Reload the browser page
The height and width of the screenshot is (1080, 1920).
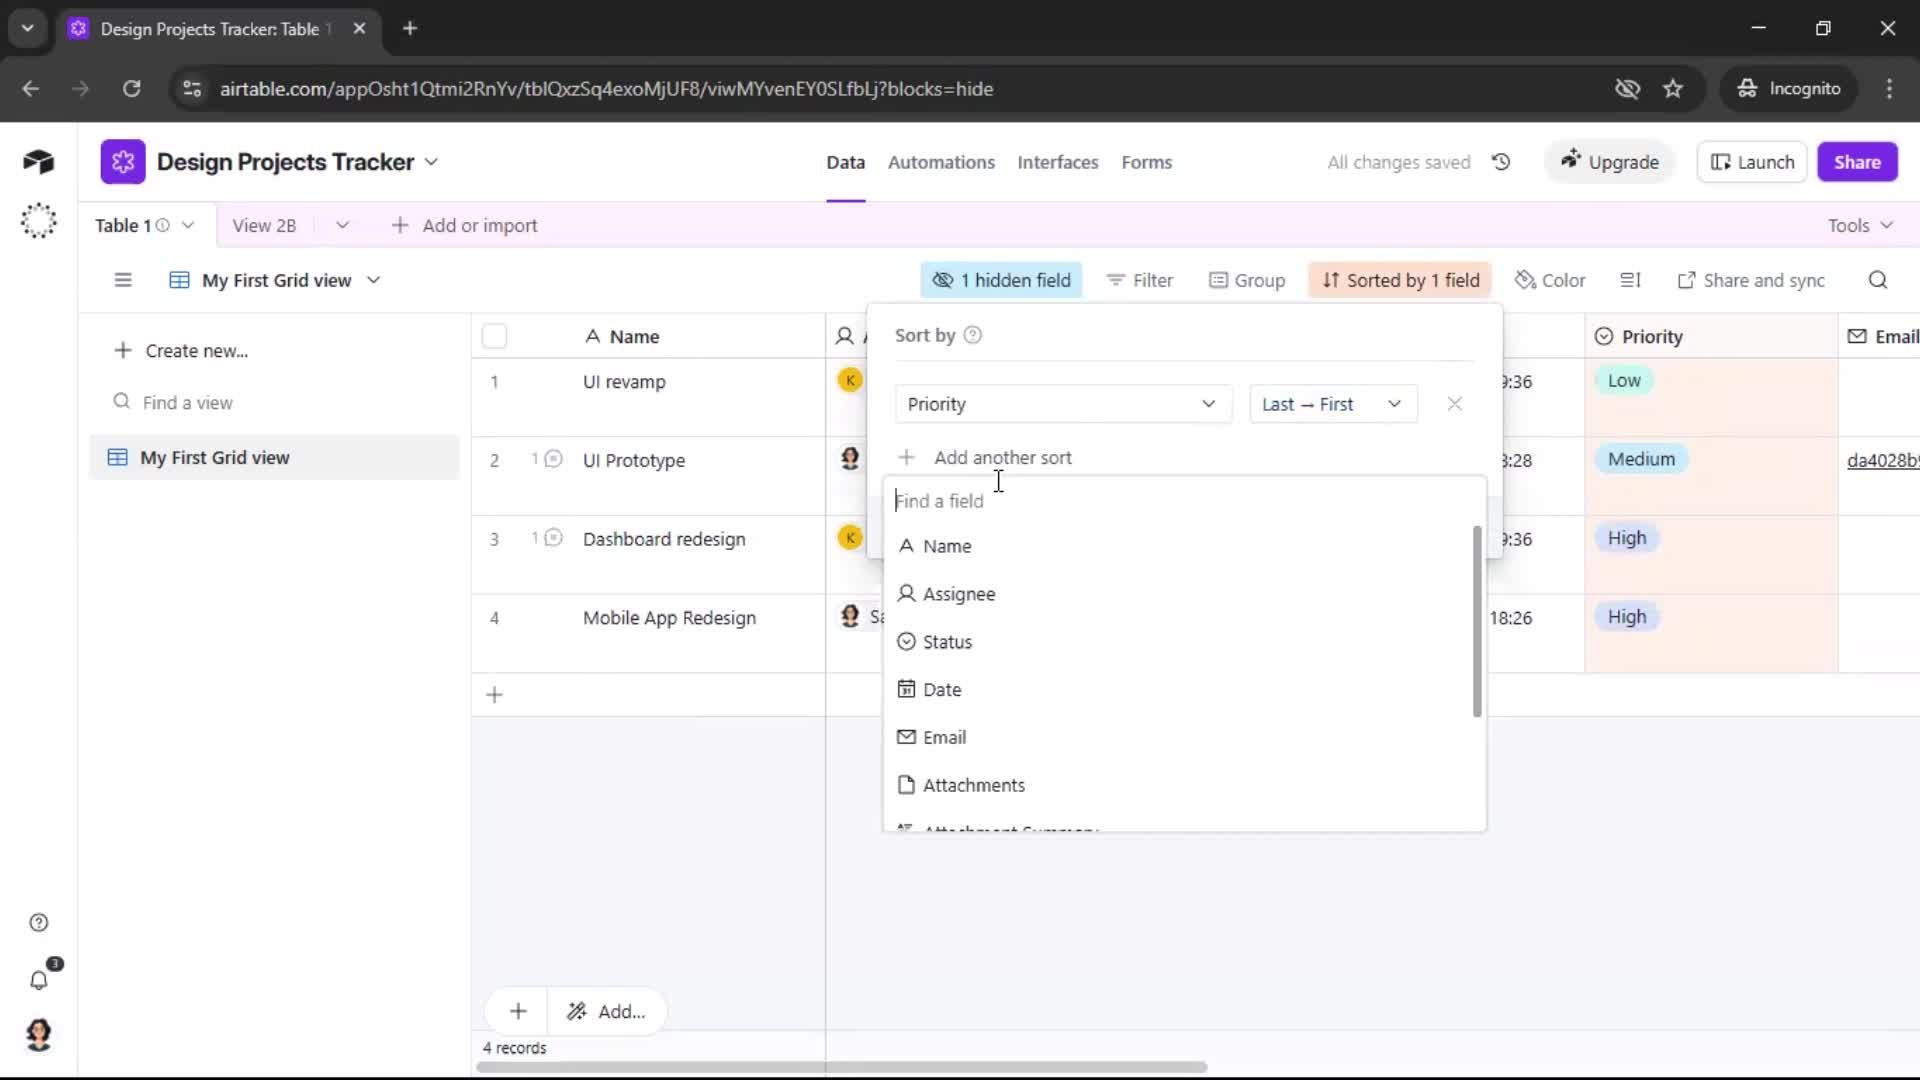[131, 89]
